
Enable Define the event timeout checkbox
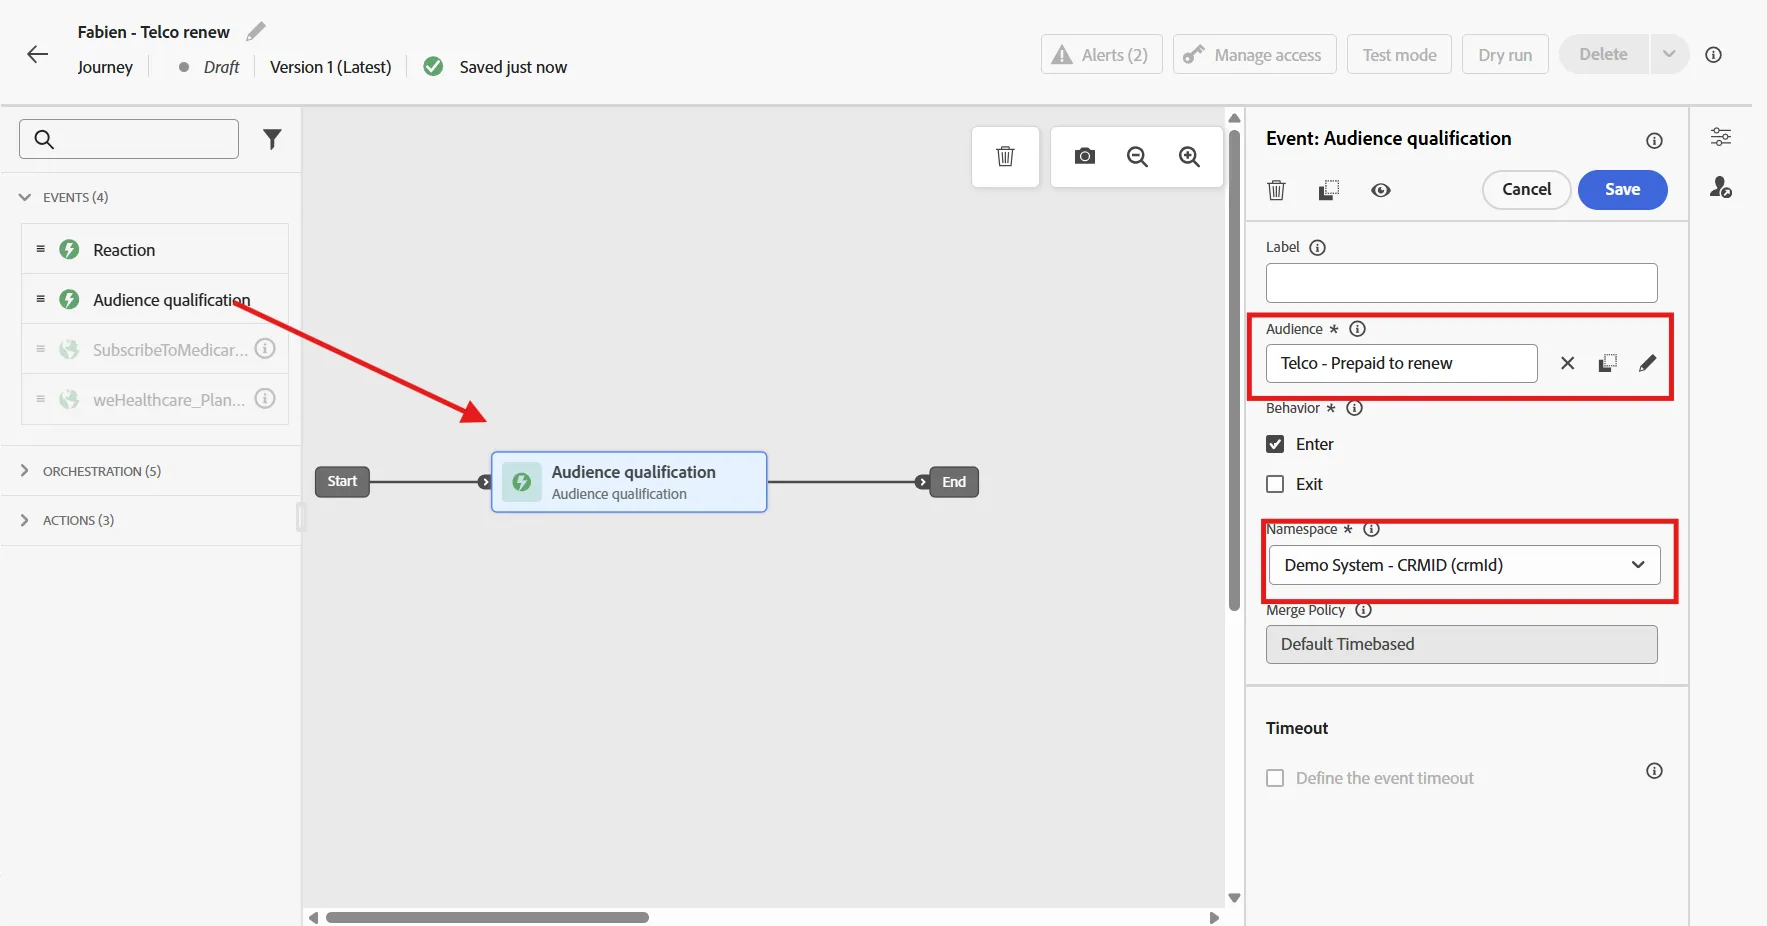point(1275,778)
